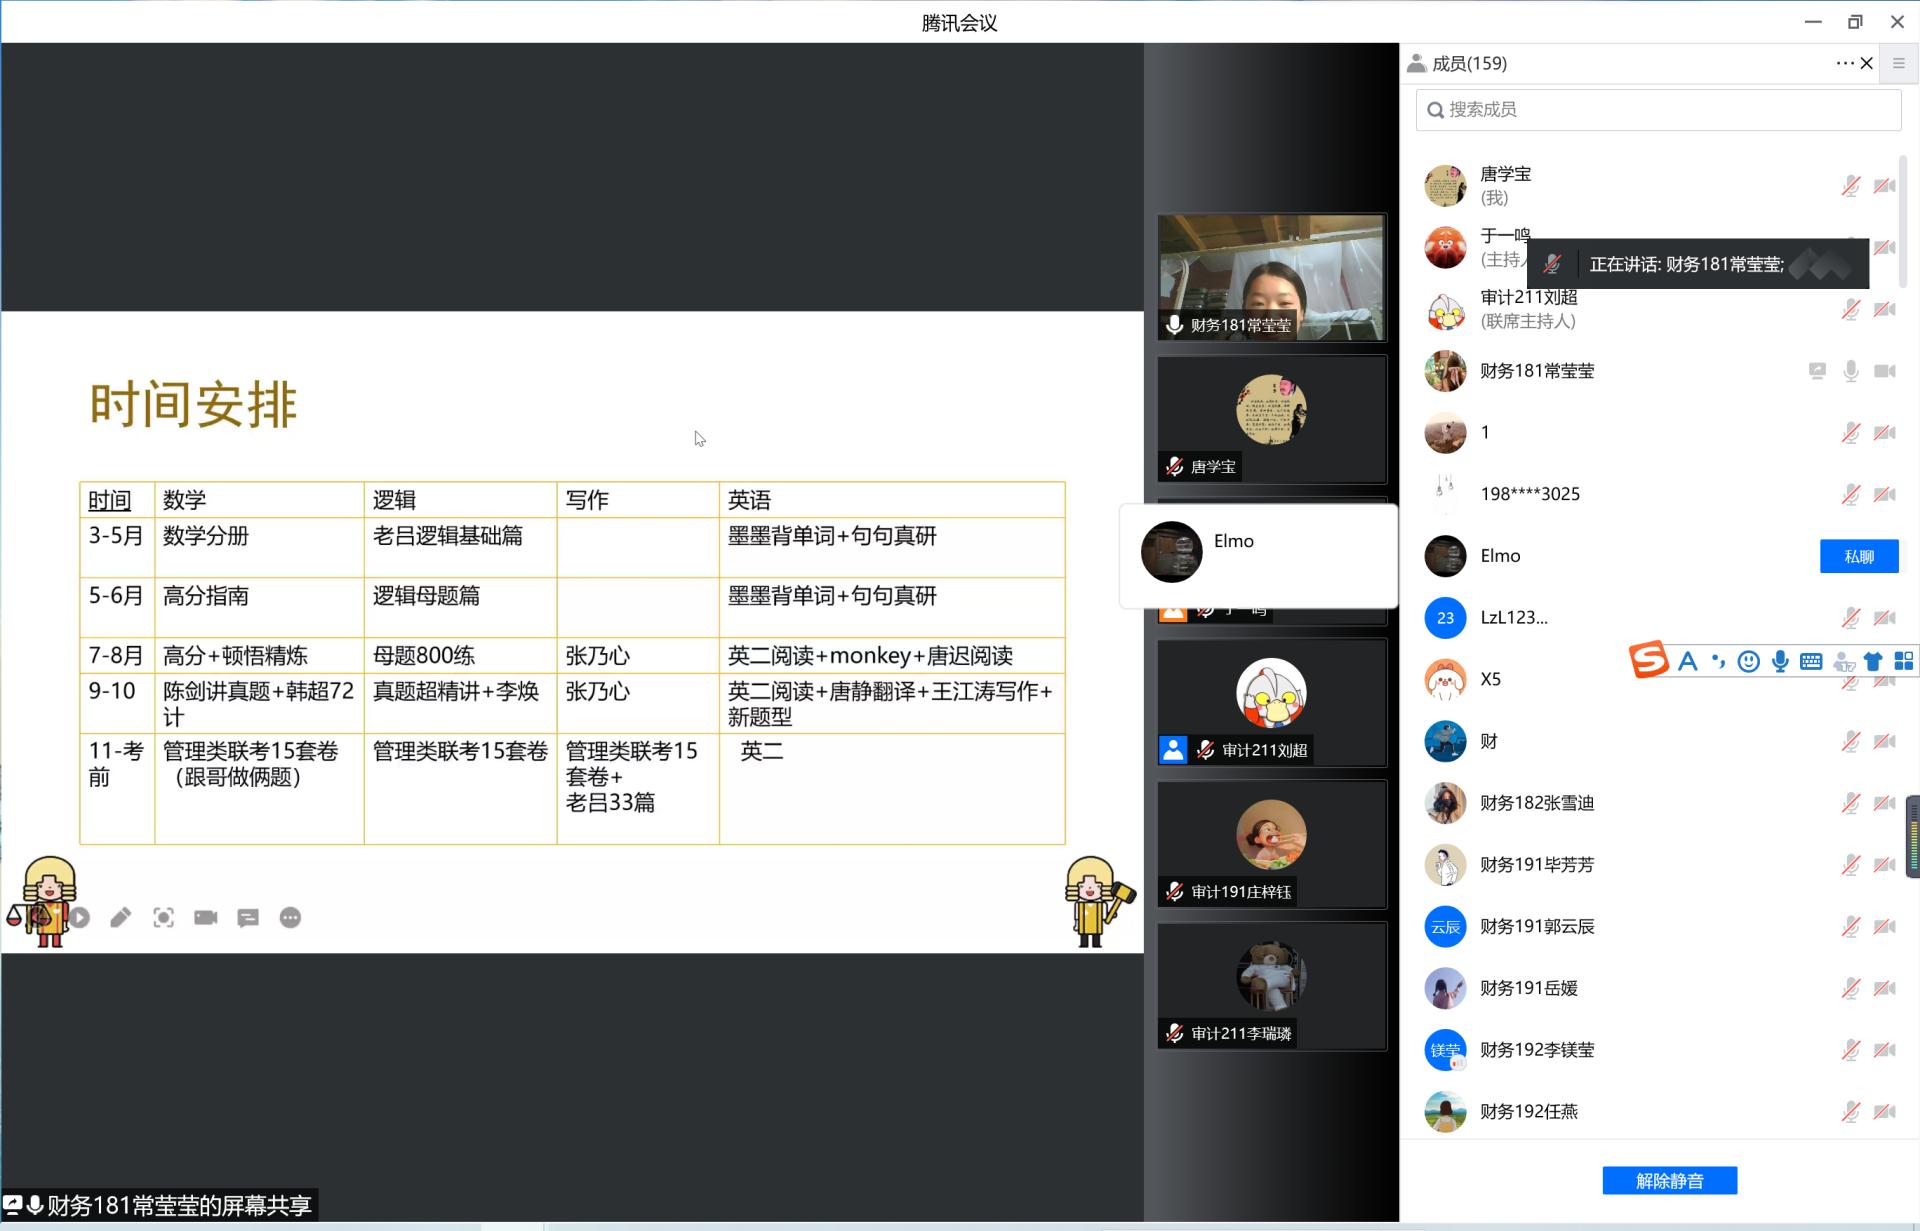Click the 审计211李瑞璘 video tile
The image size is (1920, 1231).
tap(1272, 986)
